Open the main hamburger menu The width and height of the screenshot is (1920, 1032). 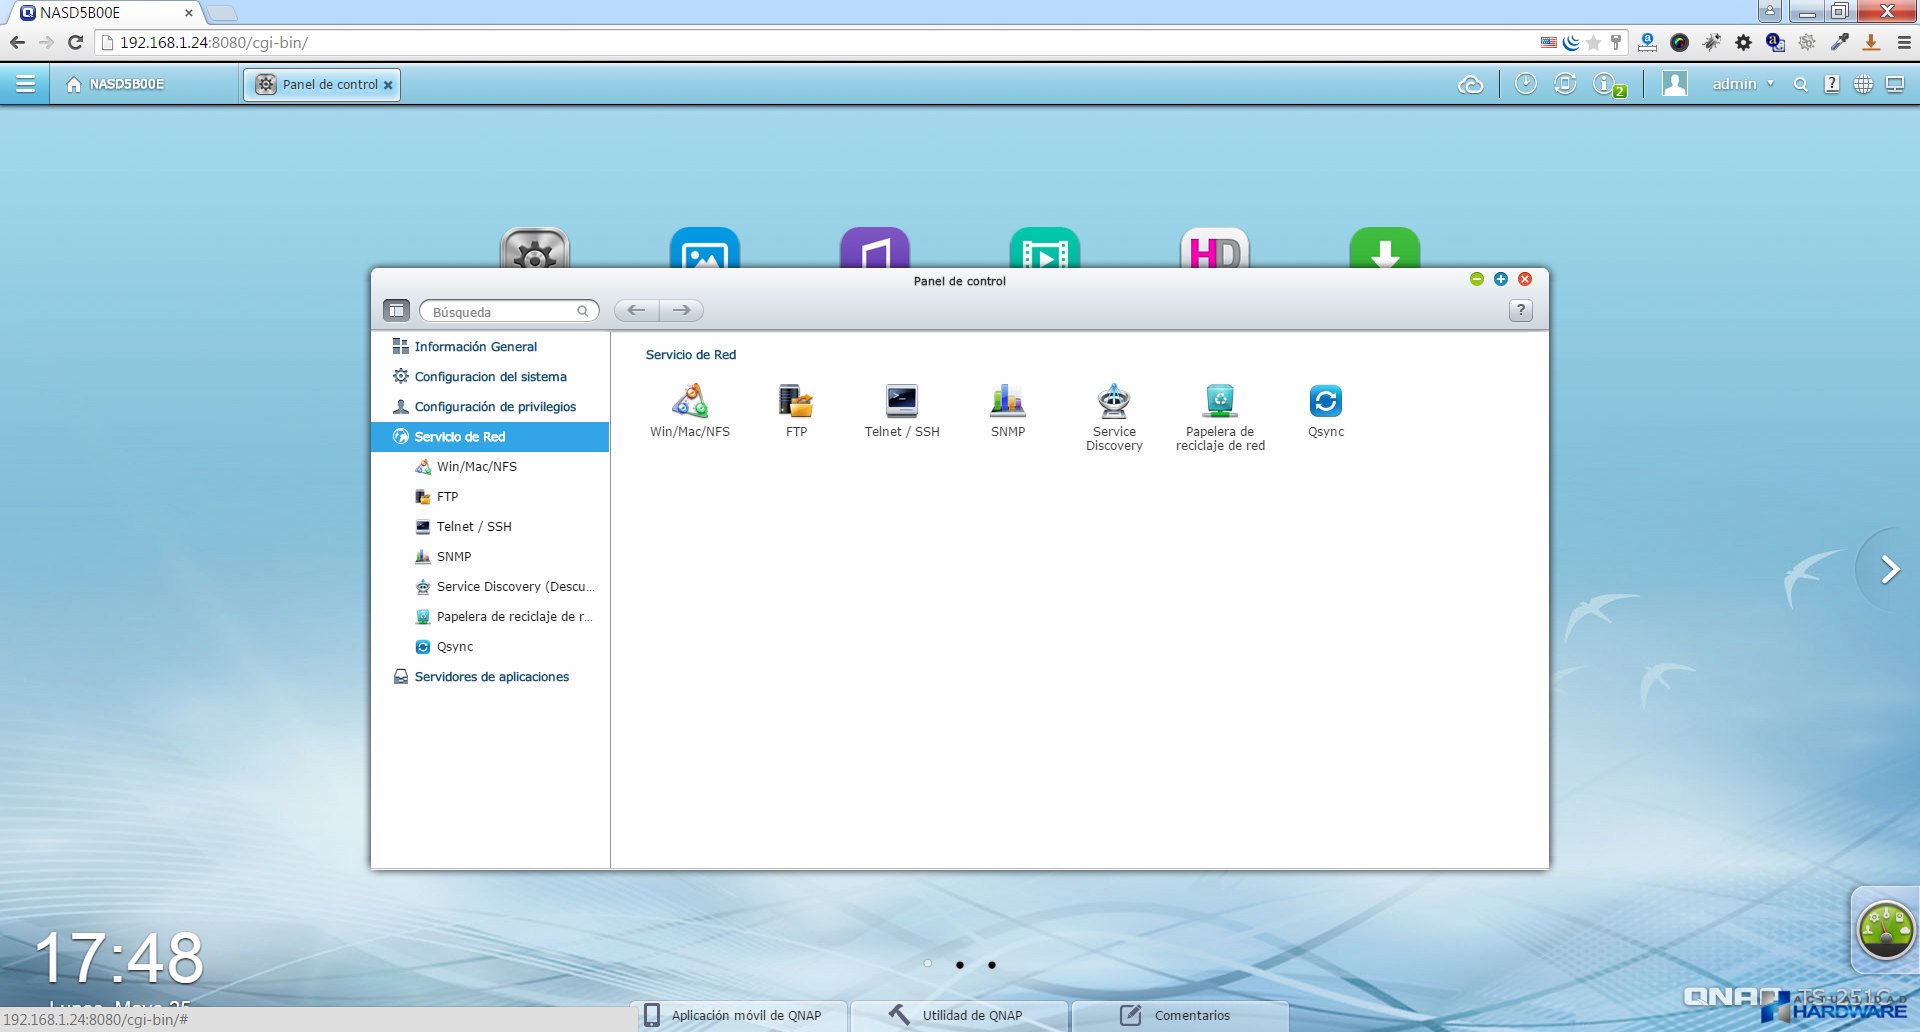tap(25, 84)
